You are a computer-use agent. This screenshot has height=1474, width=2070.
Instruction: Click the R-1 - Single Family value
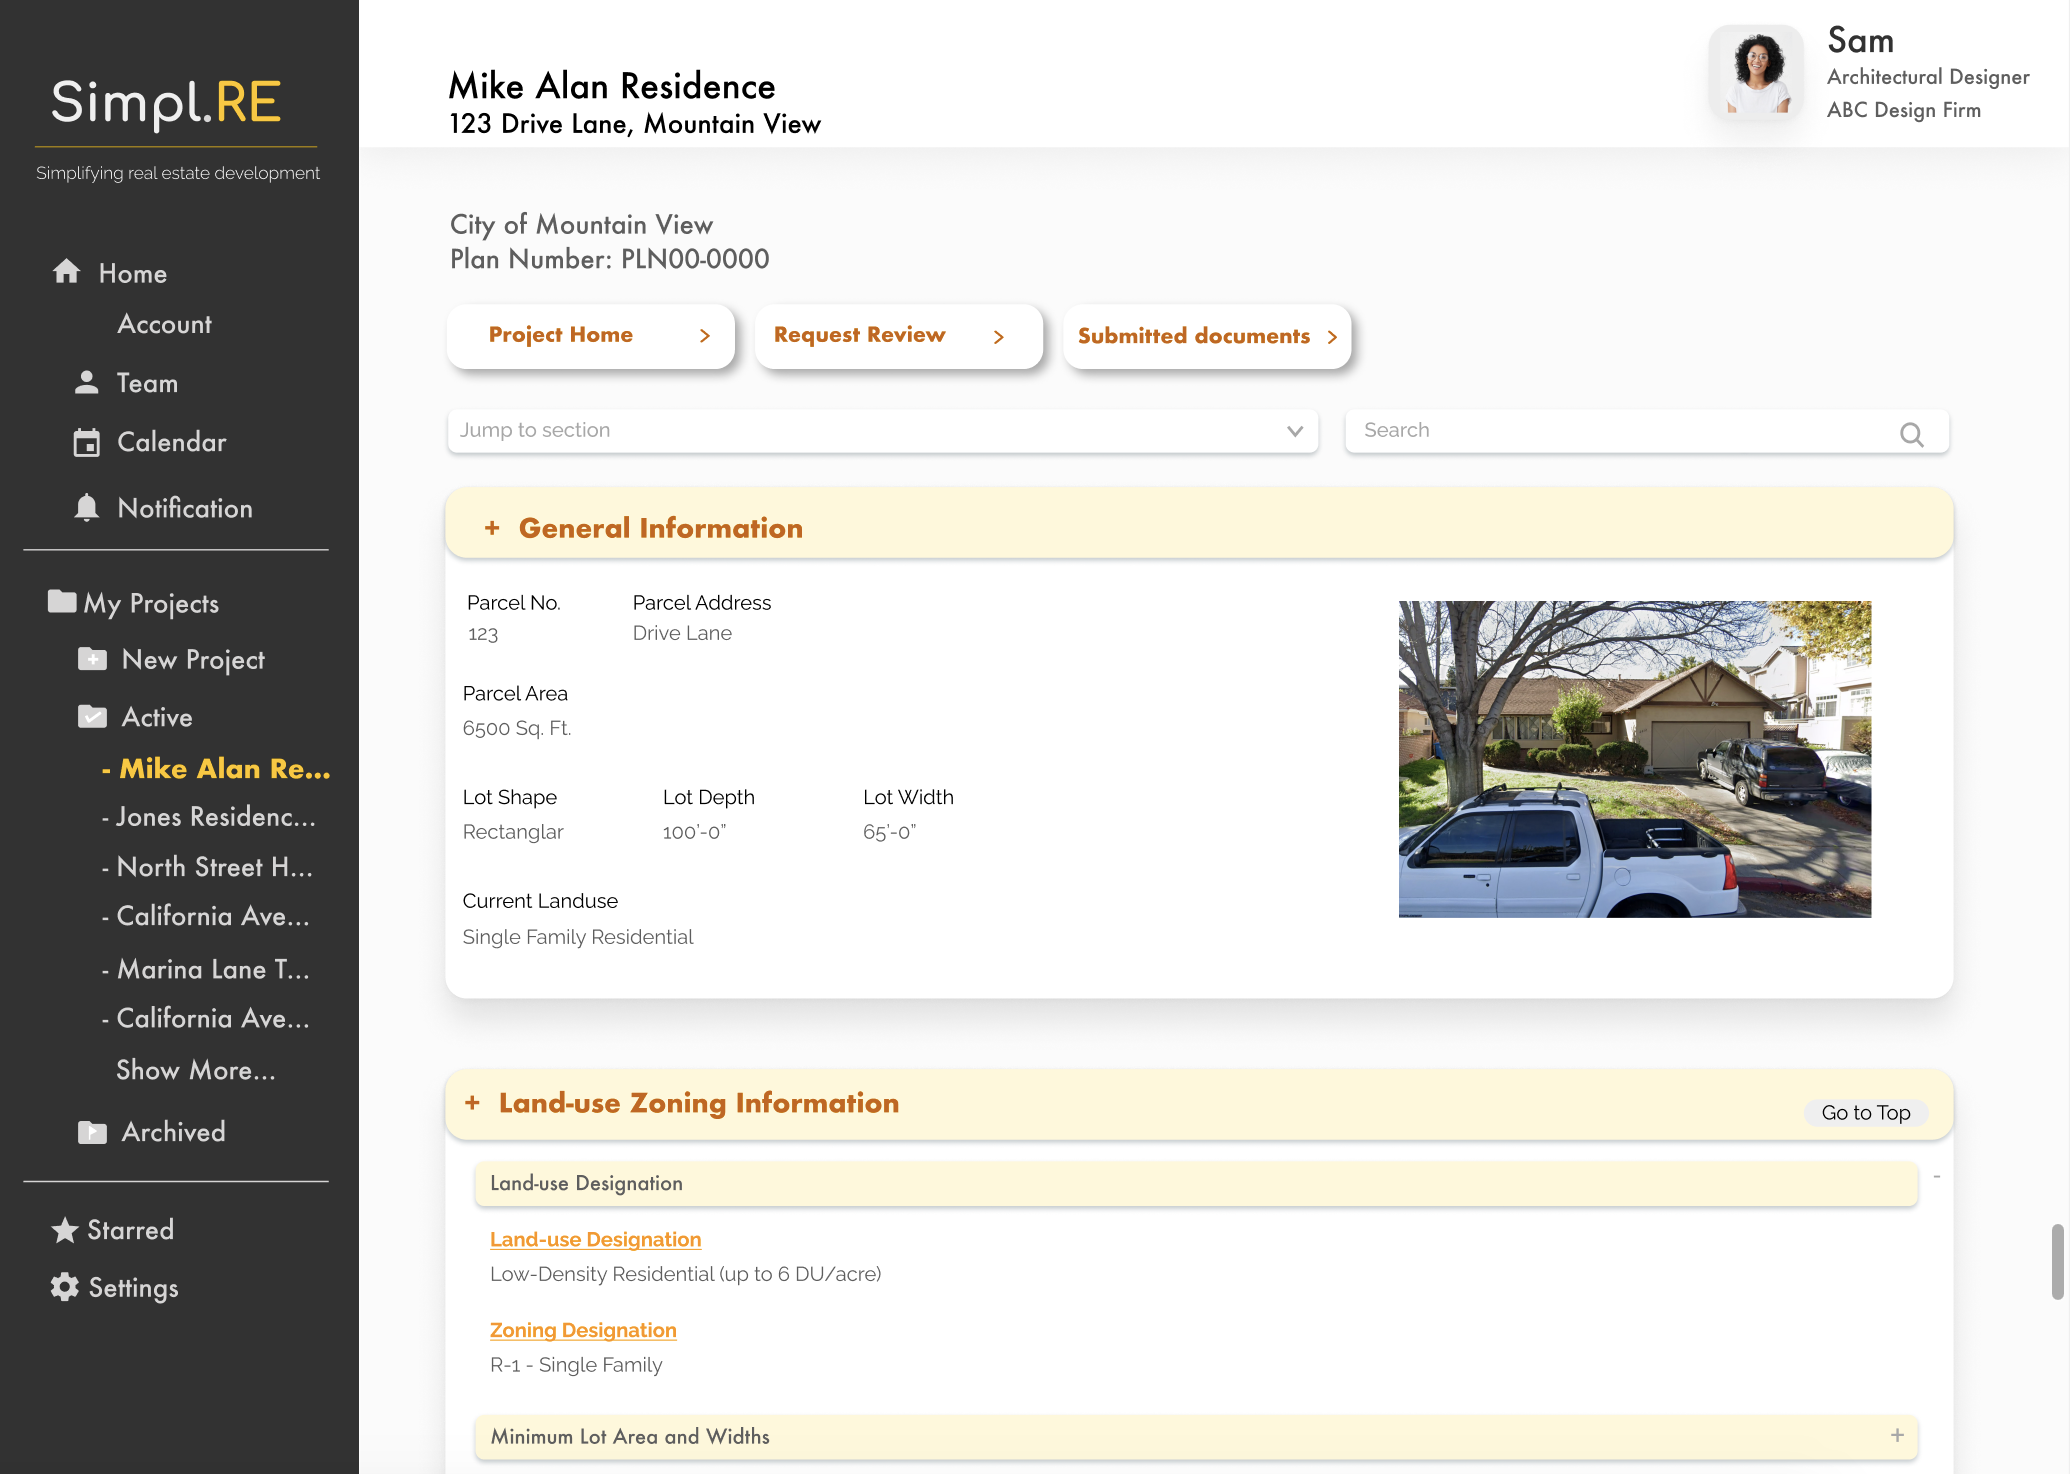coord(576,1365)
